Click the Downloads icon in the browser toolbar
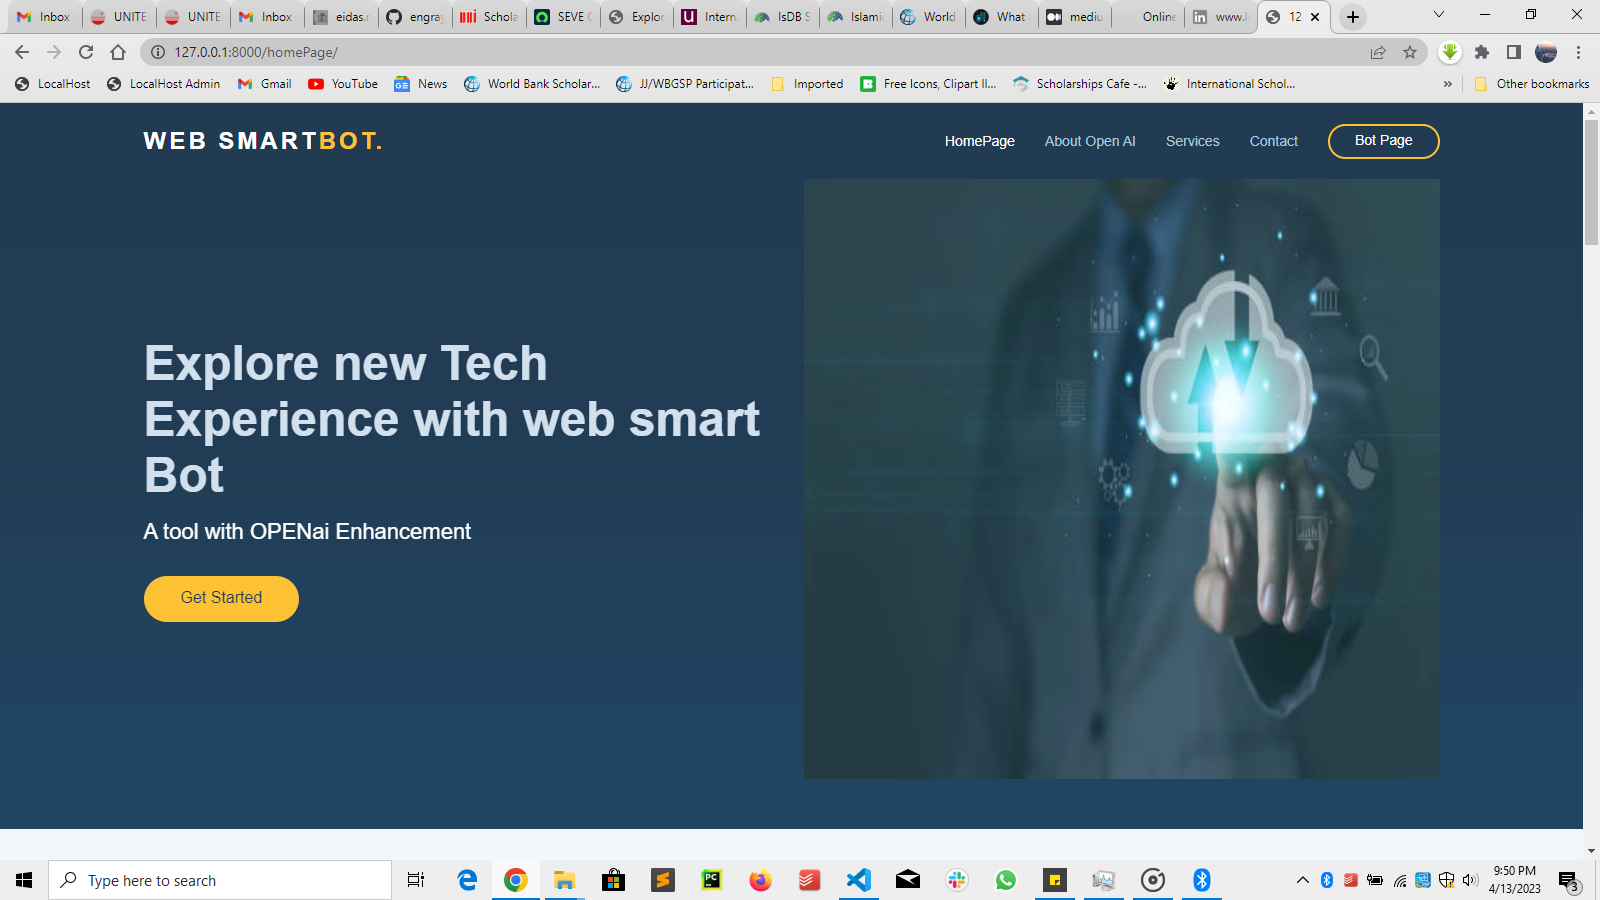The image size is (1600, 900). coord(1450,52)
